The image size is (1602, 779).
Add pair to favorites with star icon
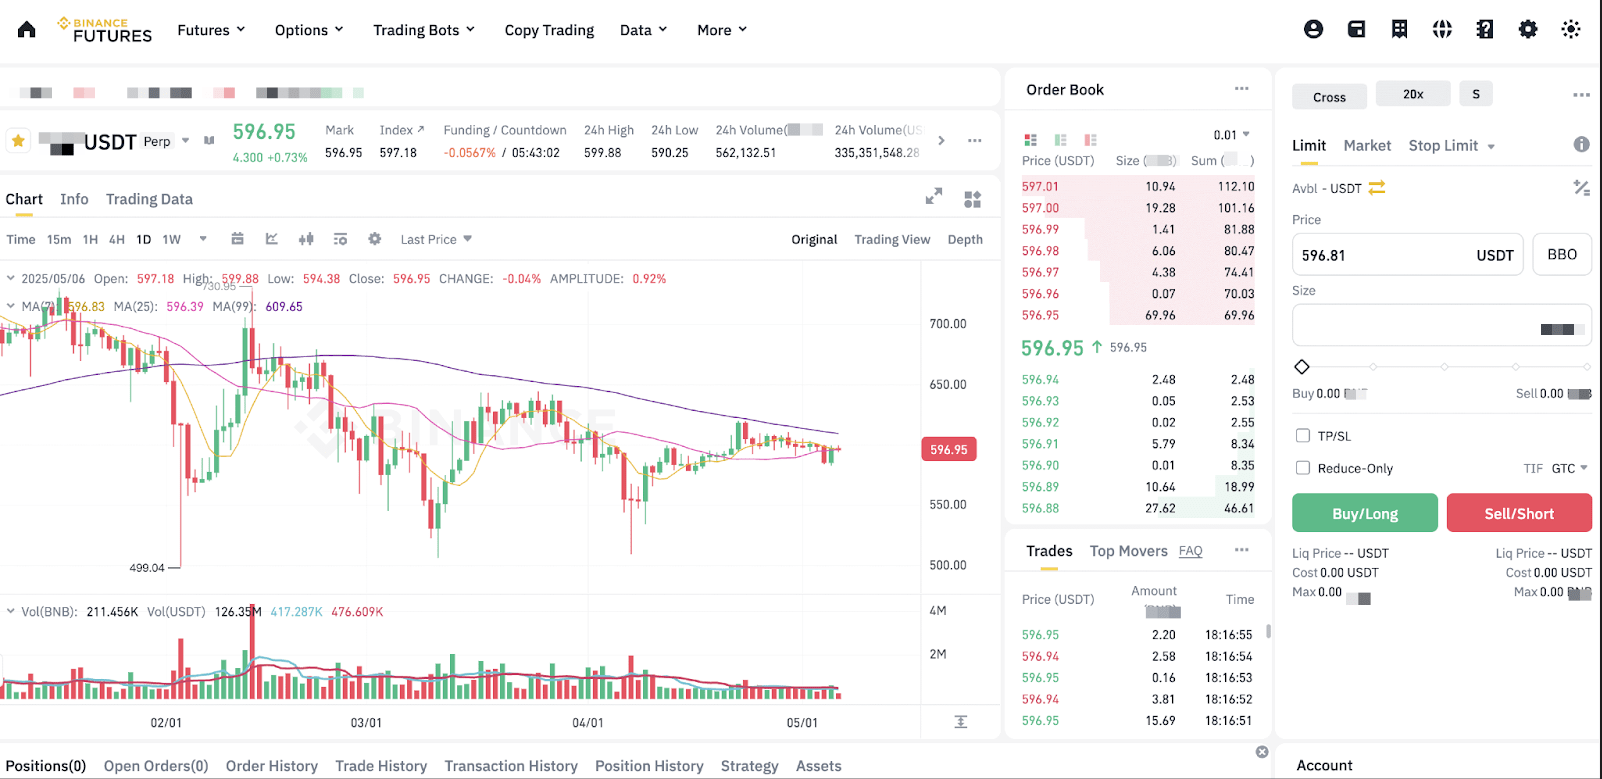pos(18,141)
